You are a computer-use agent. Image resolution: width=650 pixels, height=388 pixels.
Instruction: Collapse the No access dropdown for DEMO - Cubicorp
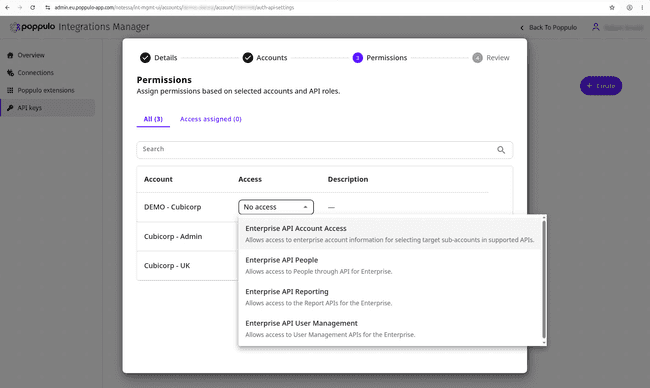(x=276, y=207)
